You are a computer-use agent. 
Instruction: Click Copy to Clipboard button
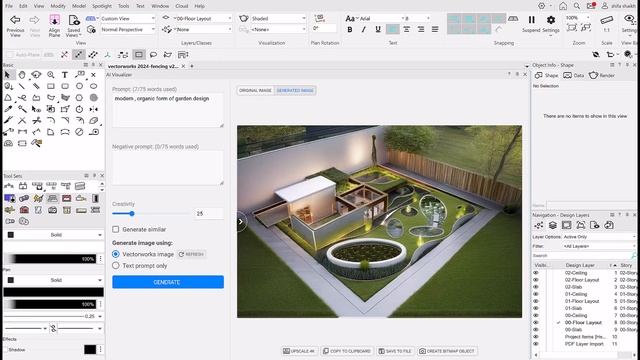(347, 351)
